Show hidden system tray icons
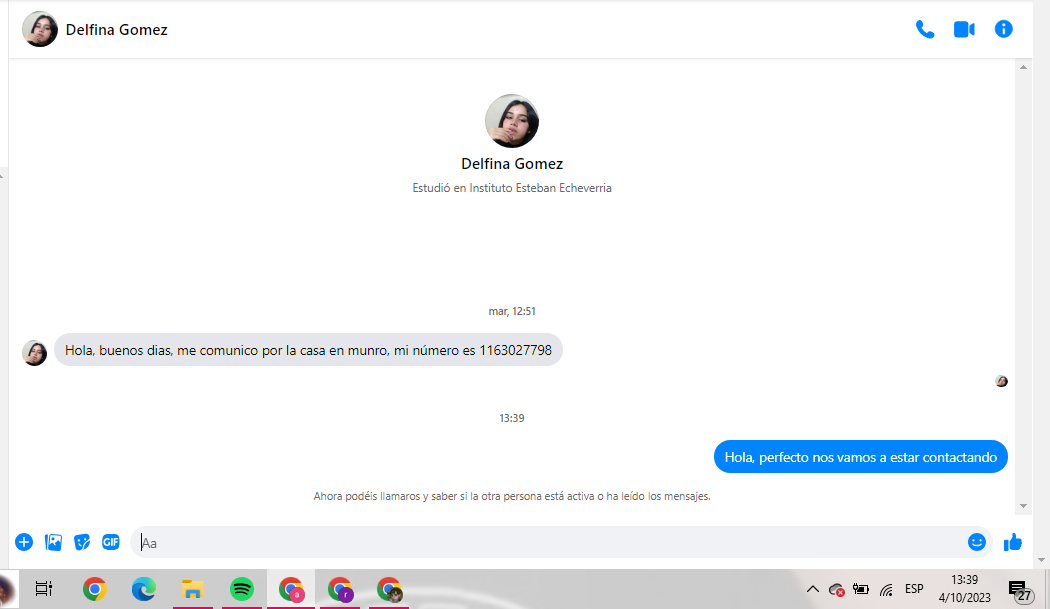 (x=812, y=589)
